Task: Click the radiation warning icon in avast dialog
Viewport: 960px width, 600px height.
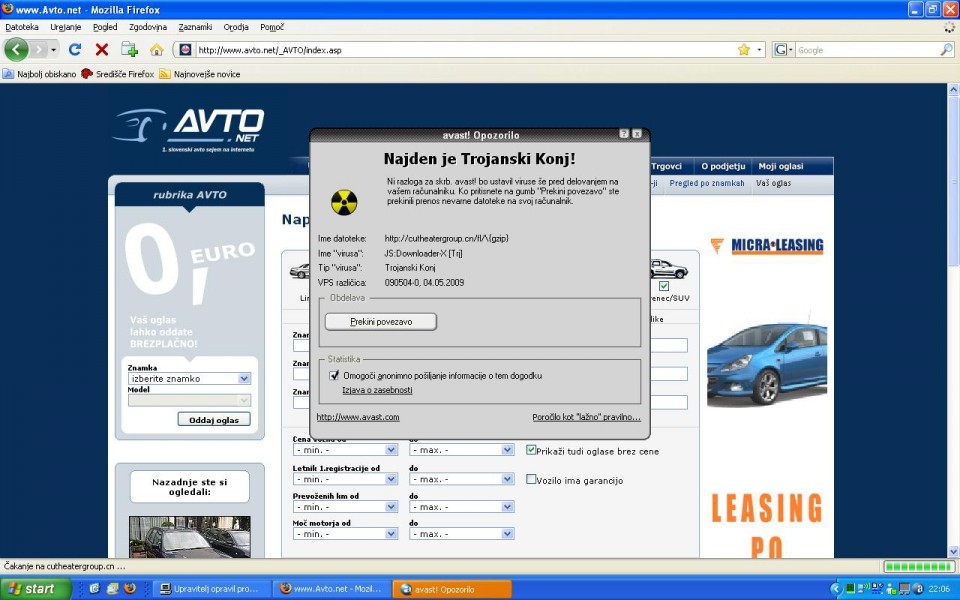Action: (344, 202)
